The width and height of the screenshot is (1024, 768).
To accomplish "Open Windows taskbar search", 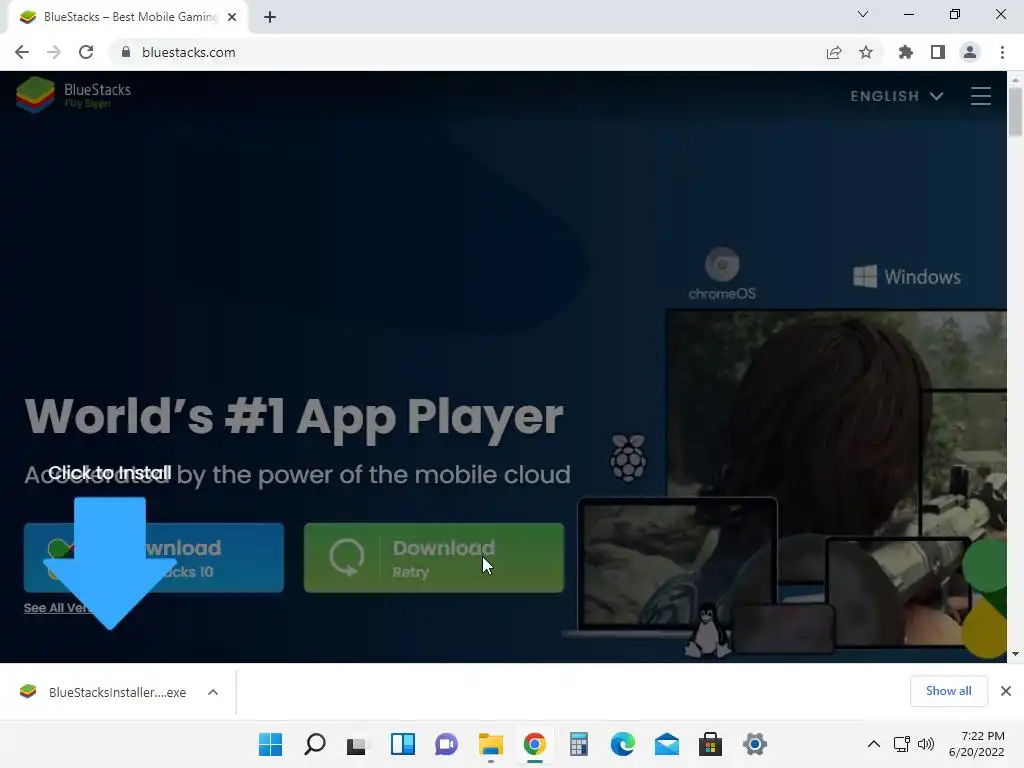I will (315, 744).
